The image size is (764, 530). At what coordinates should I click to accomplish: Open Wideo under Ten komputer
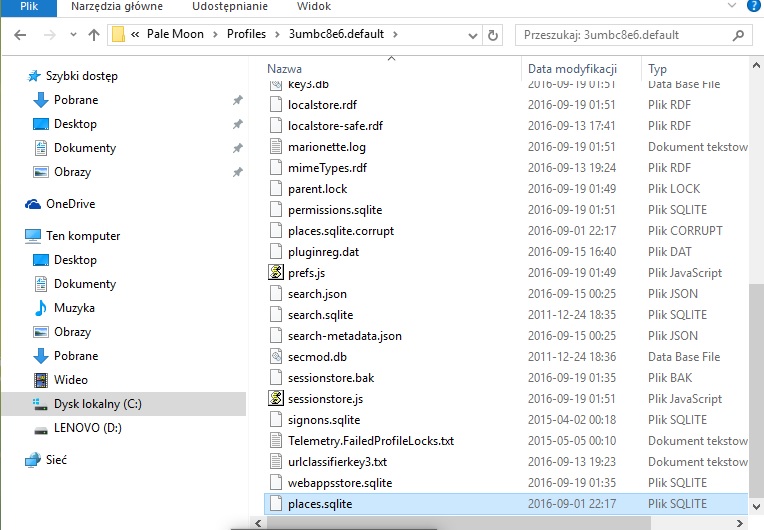[x=71, y=379]
